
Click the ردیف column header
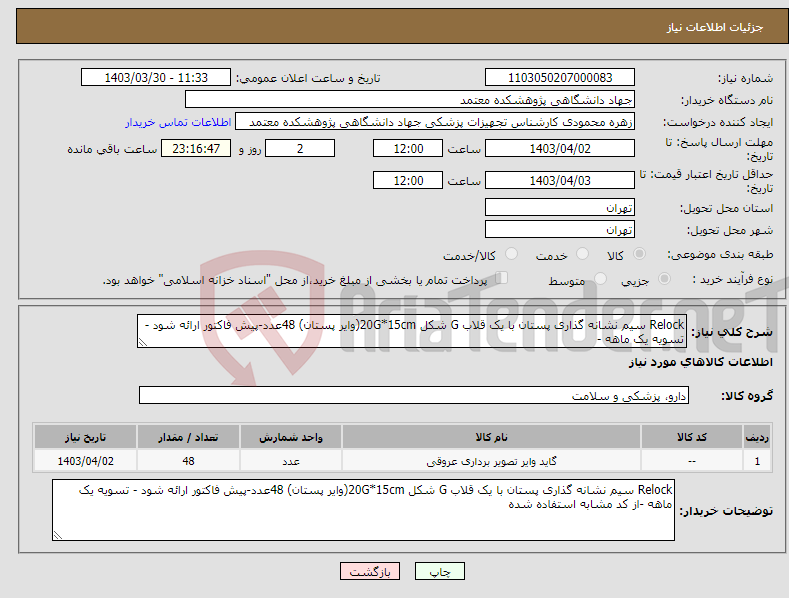[757, 437]
